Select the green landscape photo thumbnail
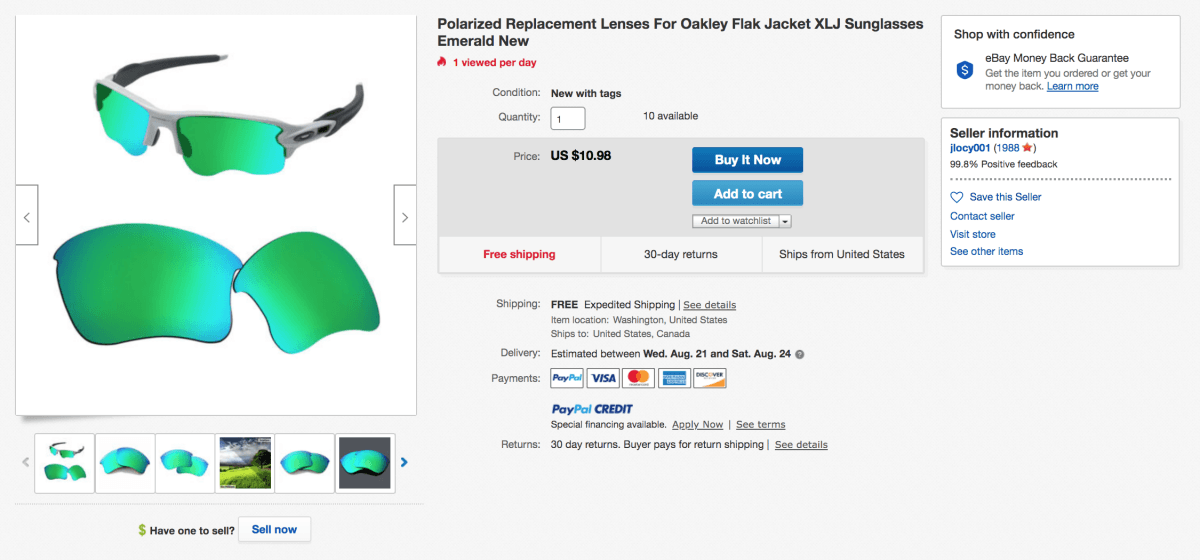 tap(245, 463)
